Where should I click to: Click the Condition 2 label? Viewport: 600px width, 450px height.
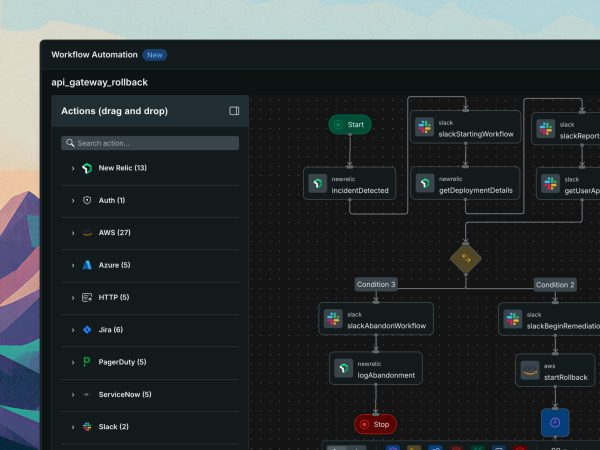[555, 285]
